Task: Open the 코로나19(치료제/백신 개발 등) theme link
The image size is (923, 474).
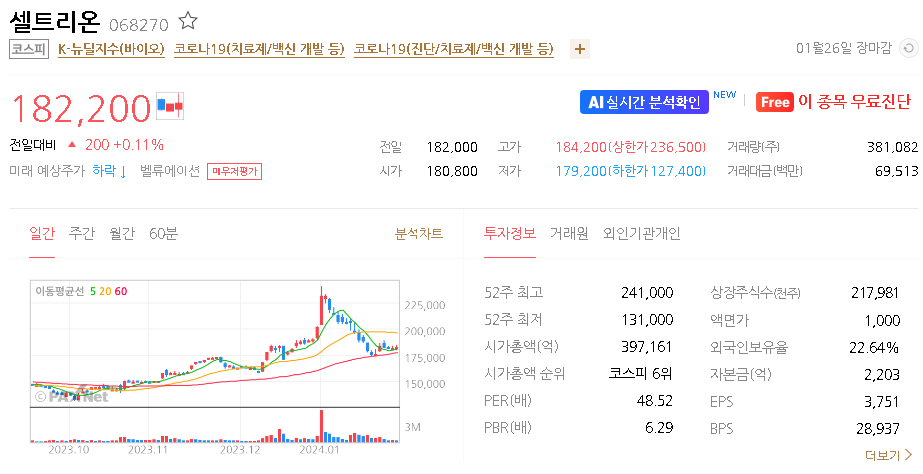Action: point(259,48)
